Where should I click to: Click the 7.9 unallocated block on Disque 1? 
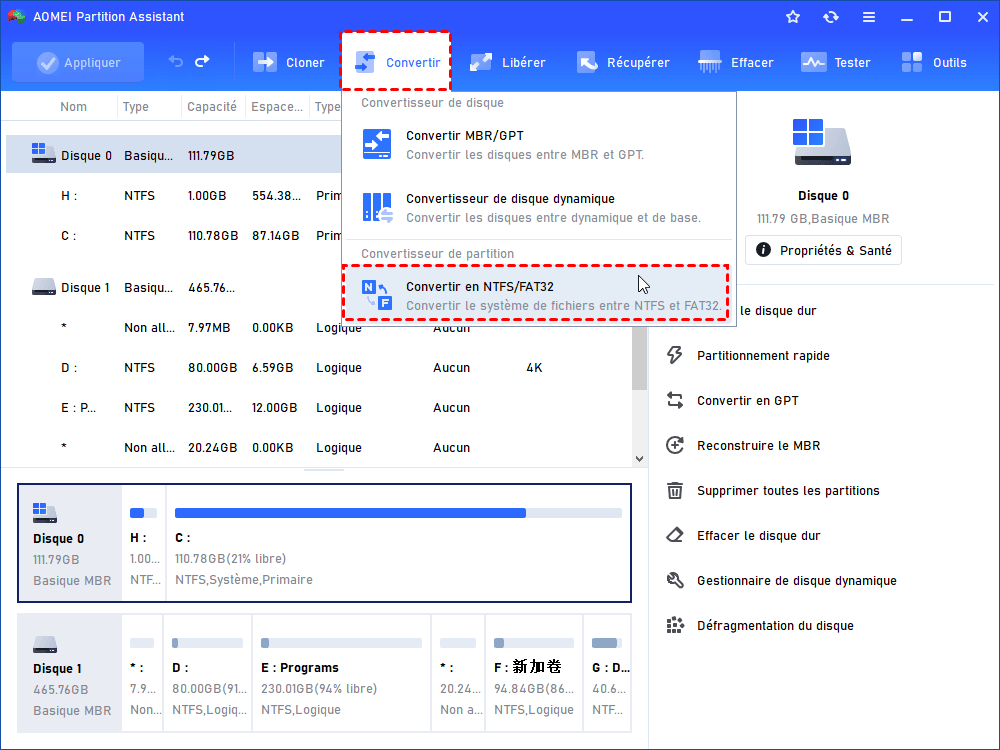pyautogui.click(x=142, y=673)
